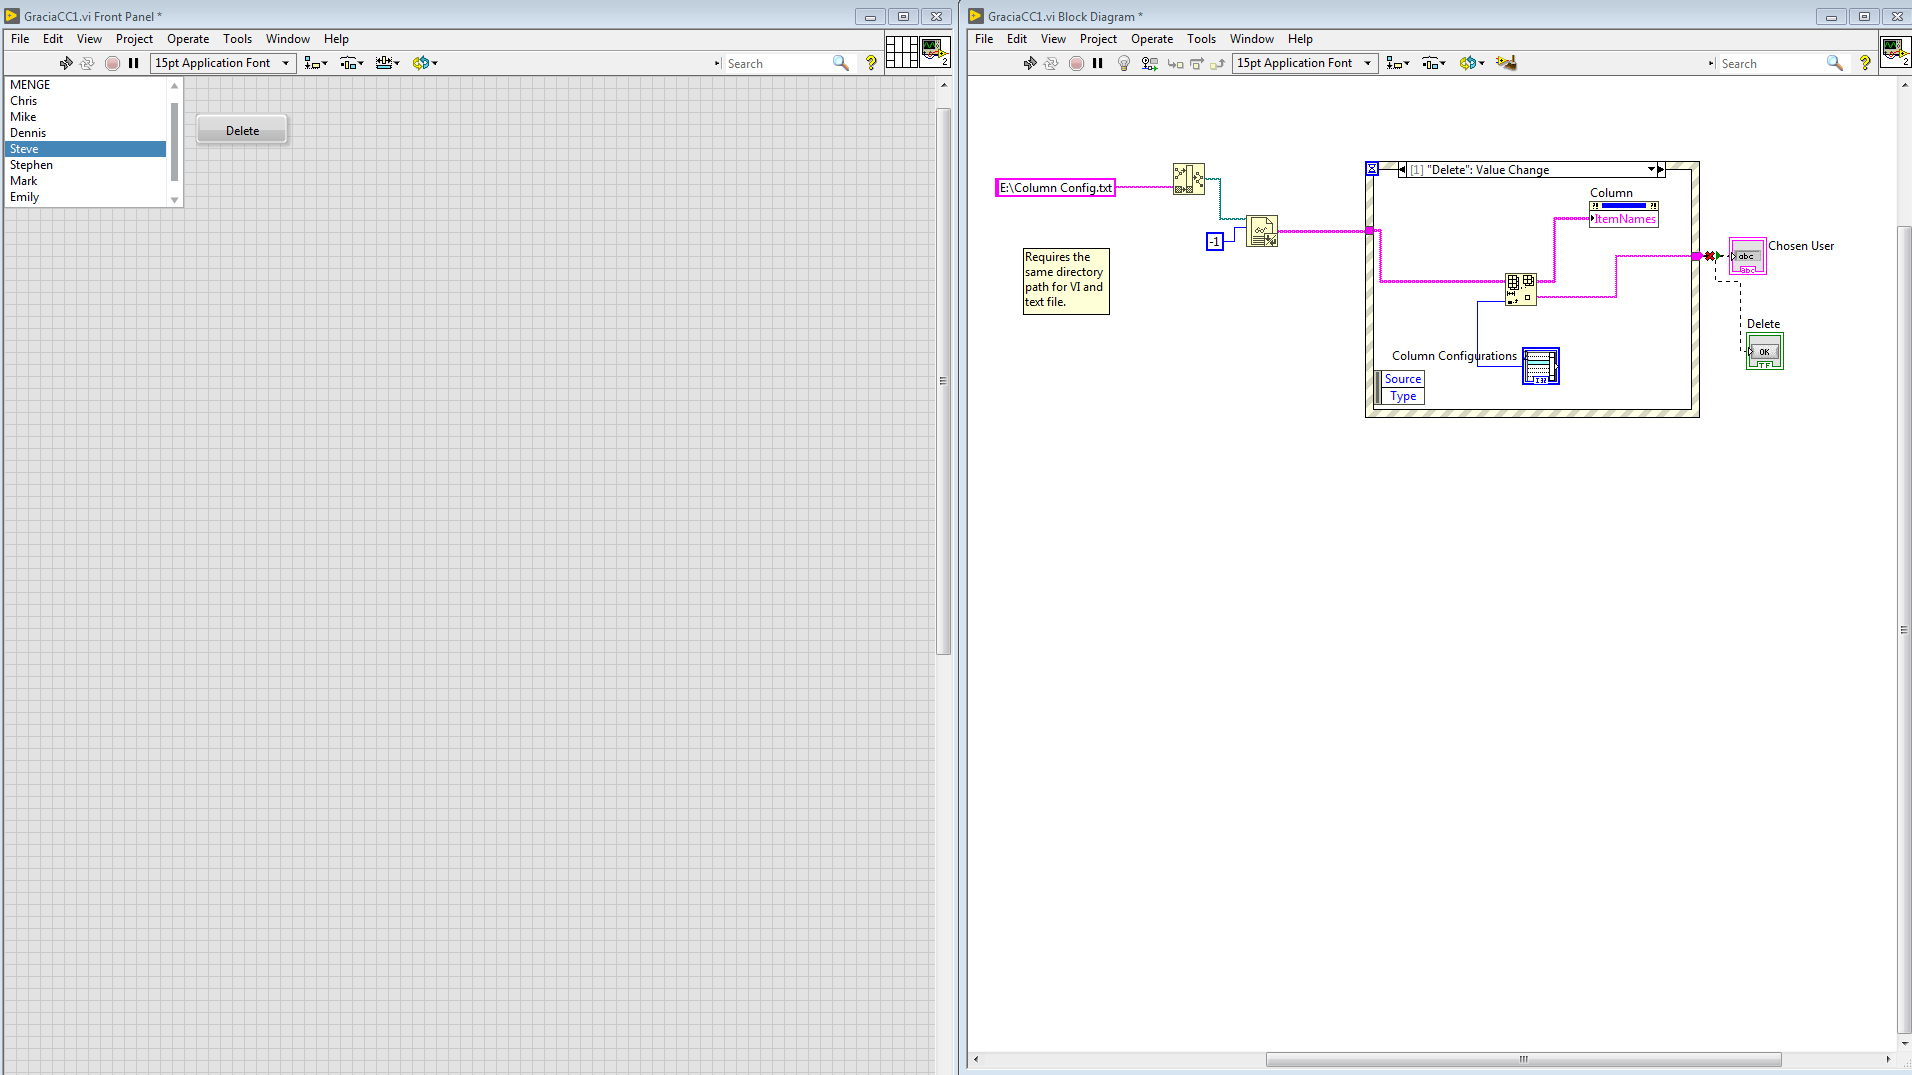
Task: Click Run Continuously in Block Diagram toolbar
Action: point(1051,63)
